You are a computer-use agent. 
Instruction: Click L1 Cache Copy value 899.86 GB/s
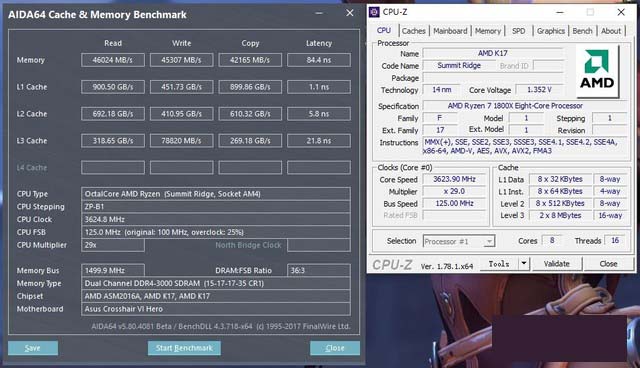250,87
